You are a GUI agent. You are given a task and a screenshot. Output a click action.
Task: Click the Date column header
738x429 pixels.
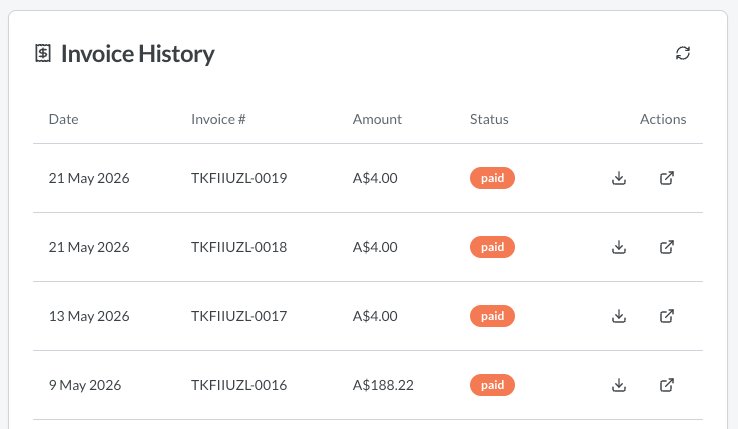(x=64, y=119)
